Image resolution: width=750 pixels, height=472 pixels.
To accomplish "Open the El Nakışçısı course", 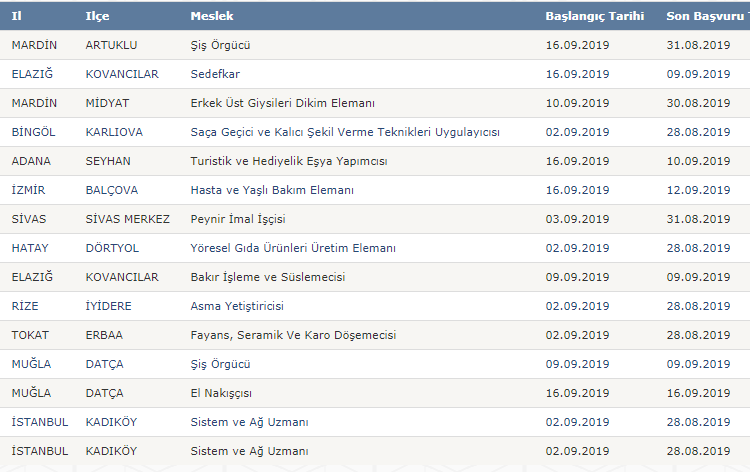I will click(x=221, y=393).
